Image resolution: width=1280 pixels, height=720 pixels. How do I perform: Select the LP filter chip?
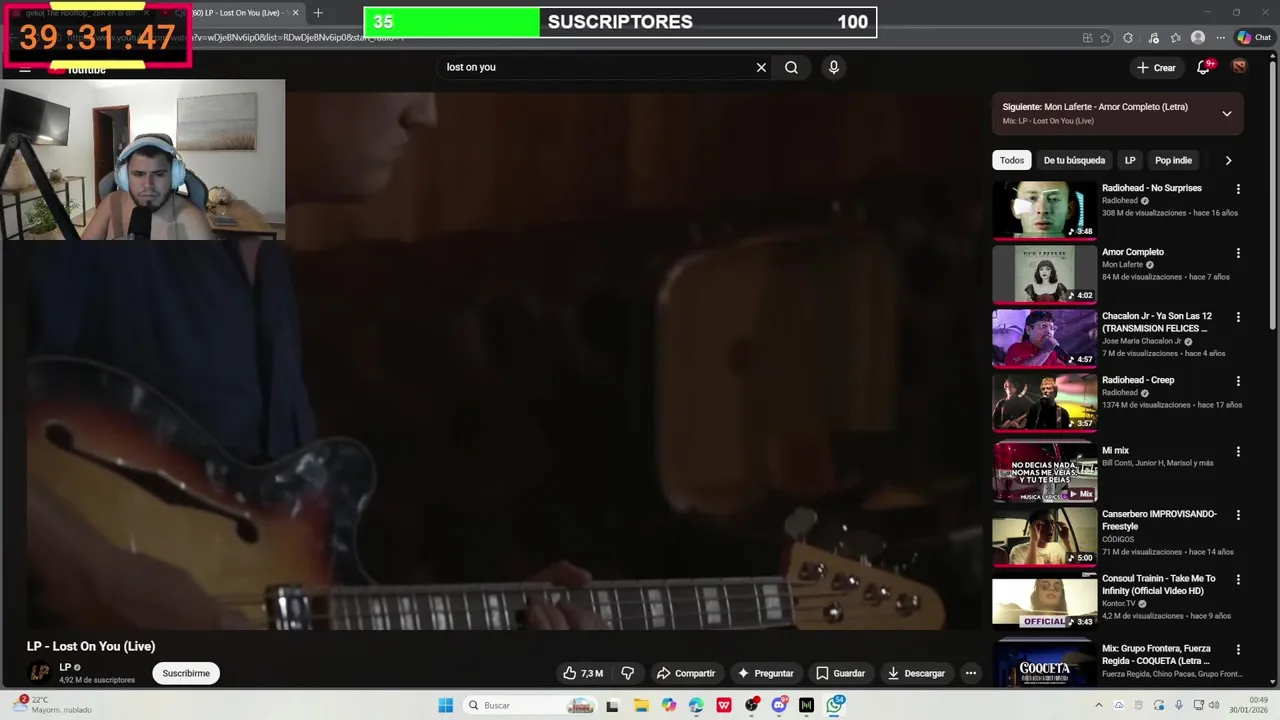pos(1130,160)
